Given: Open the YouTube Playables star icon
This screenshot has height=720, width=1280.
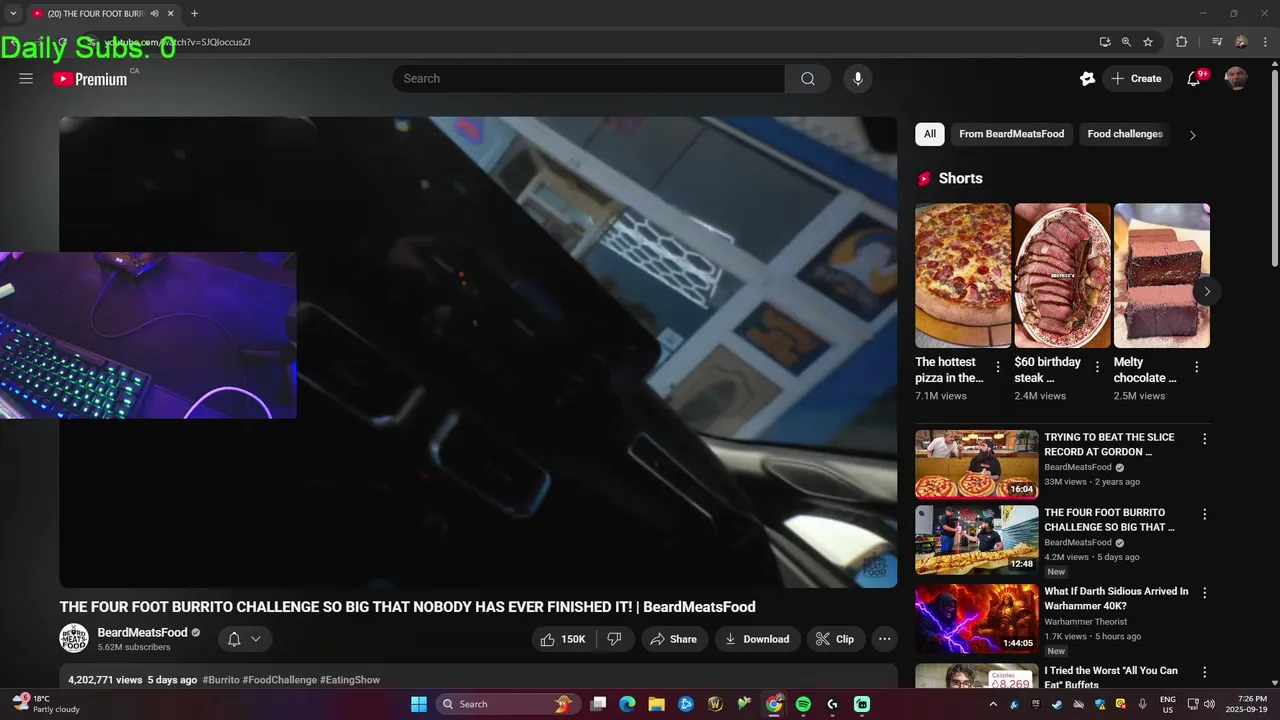Looking at the screenshot, I should coord(1087,79).
